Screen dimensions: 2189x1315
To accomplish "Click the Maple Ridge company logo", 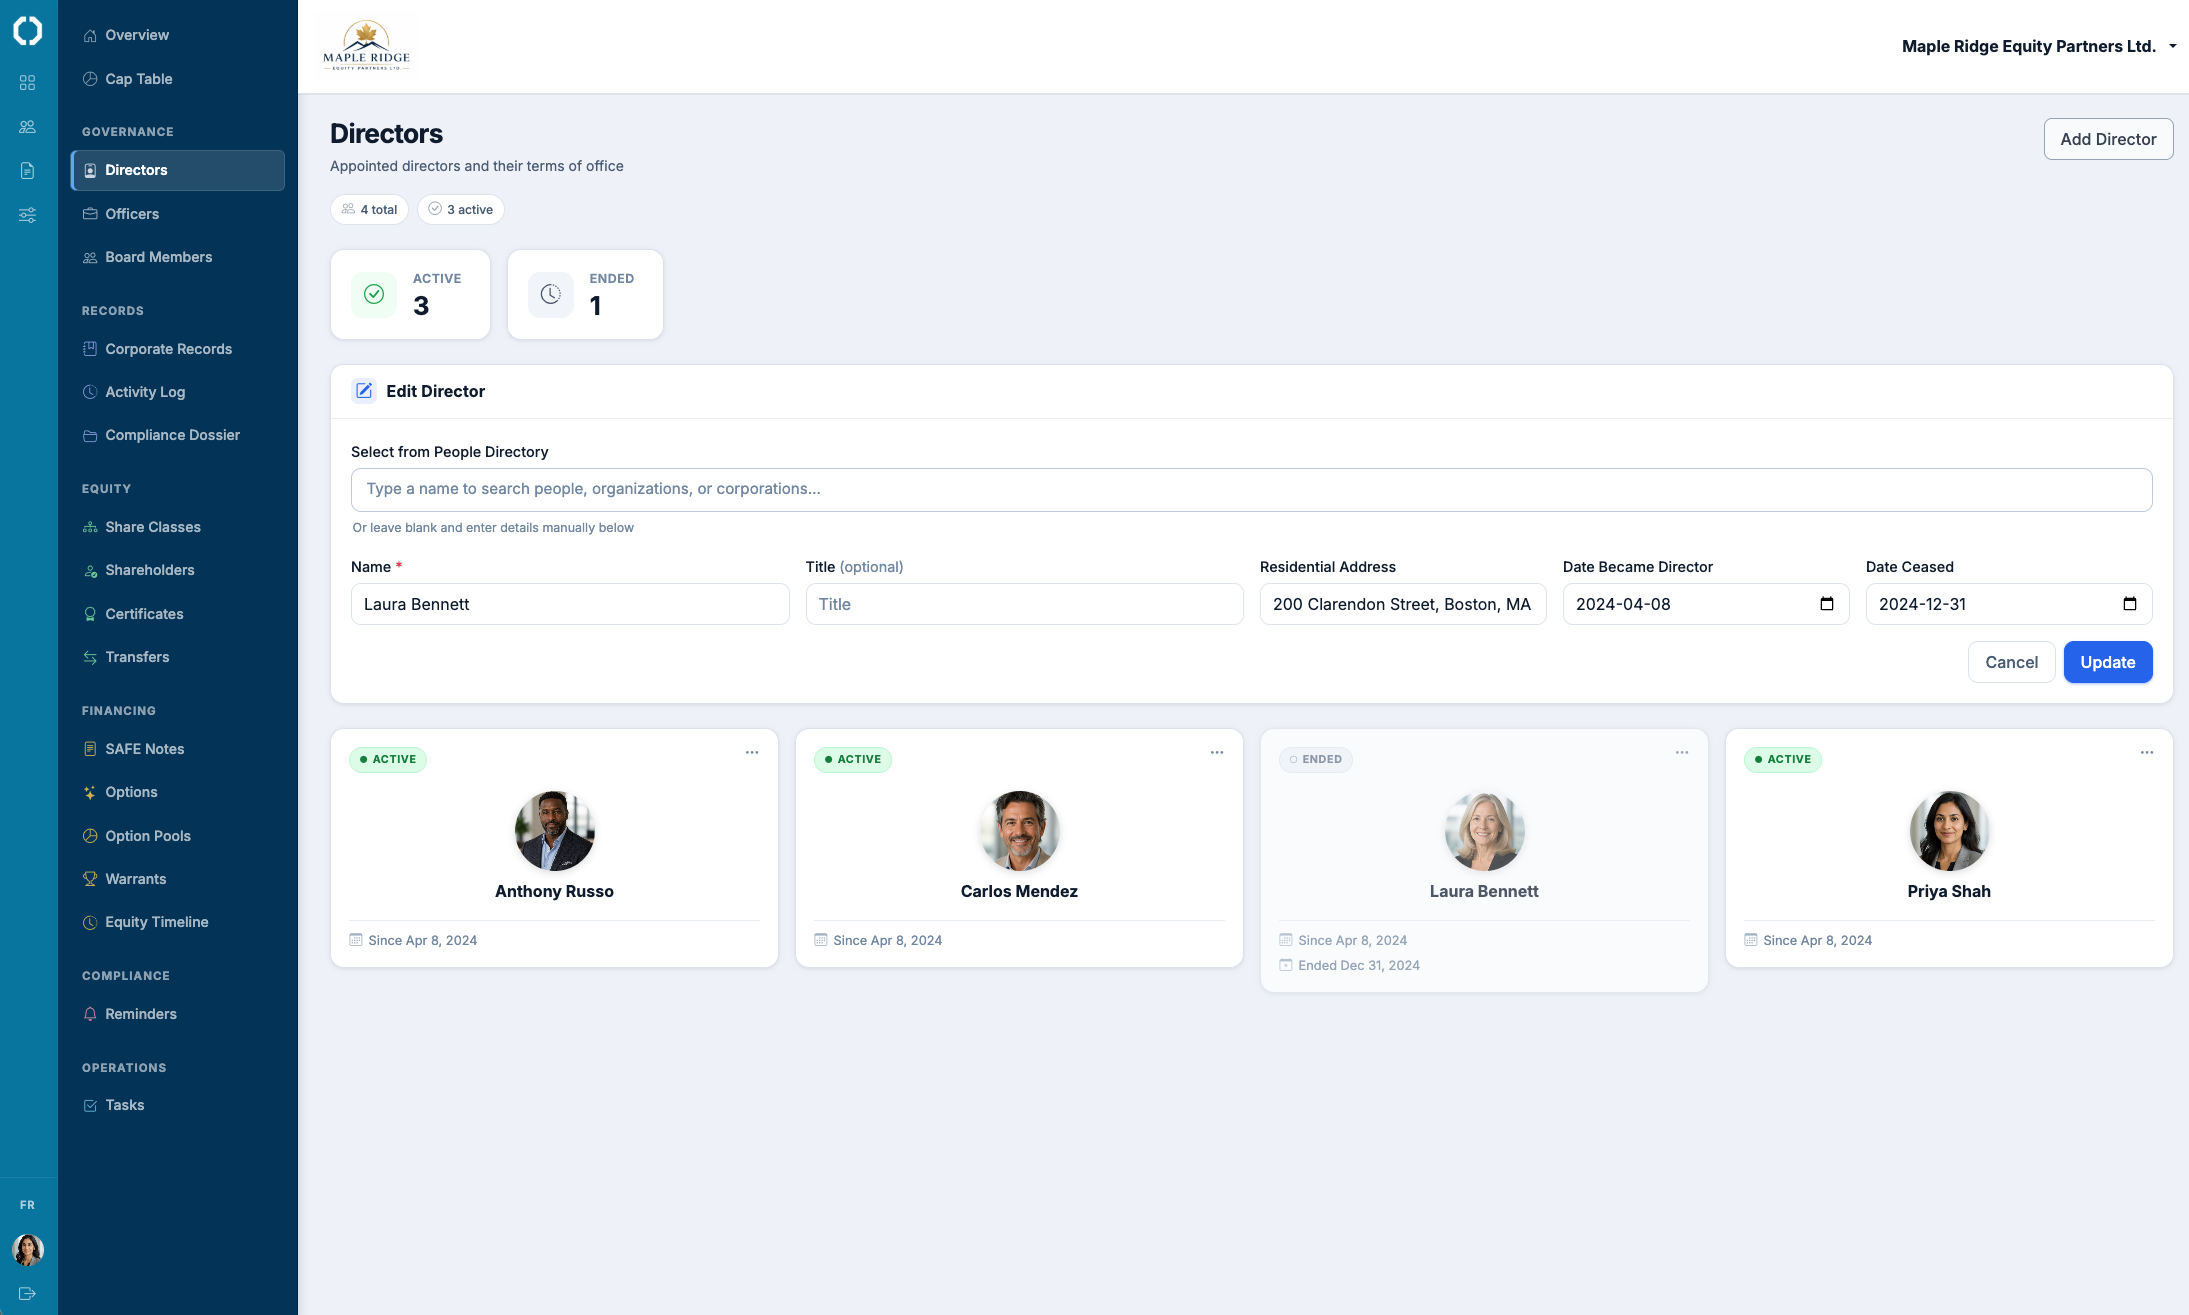I will (366, 46).
